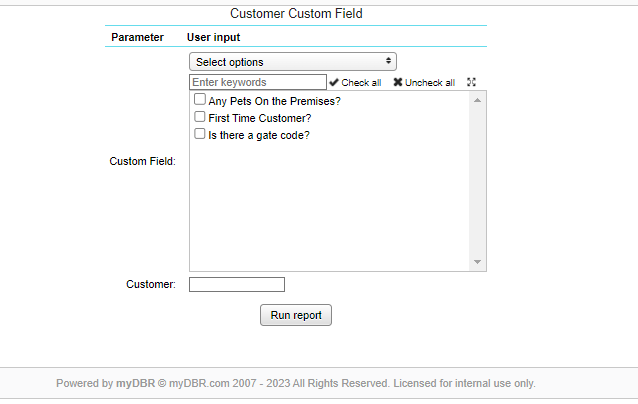This screenshot has height=404, width=638.
Task: Click the scroll up arrow in options list
Action: click(478, 100)
